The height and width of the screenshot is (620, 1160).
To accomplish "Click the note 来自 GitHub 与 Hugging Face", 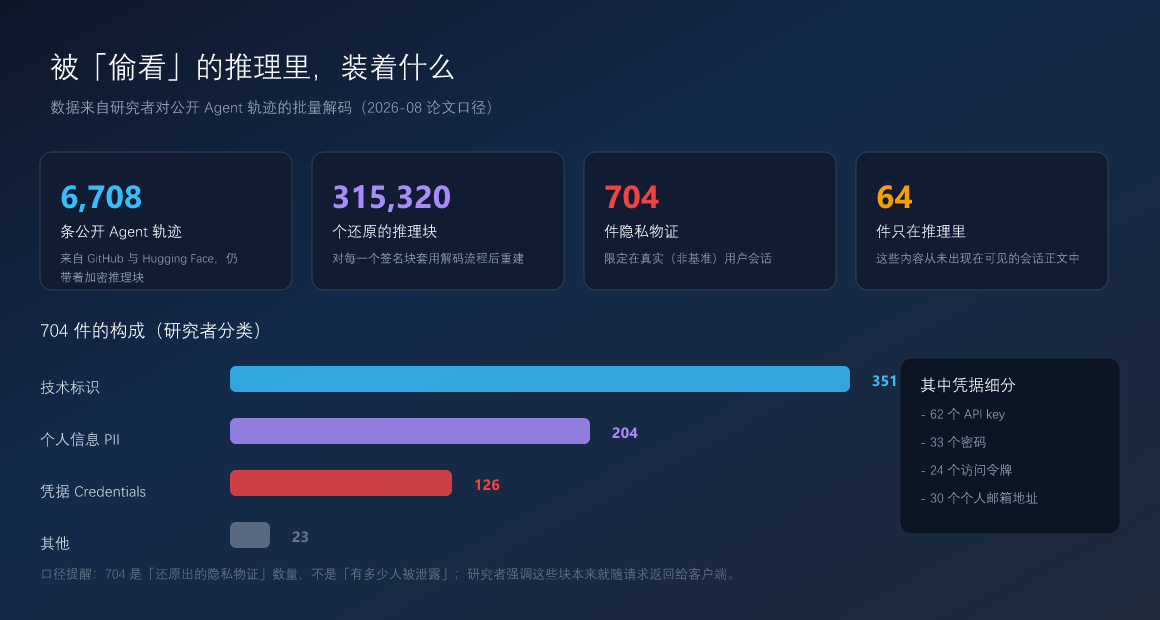I will [149, 268].
